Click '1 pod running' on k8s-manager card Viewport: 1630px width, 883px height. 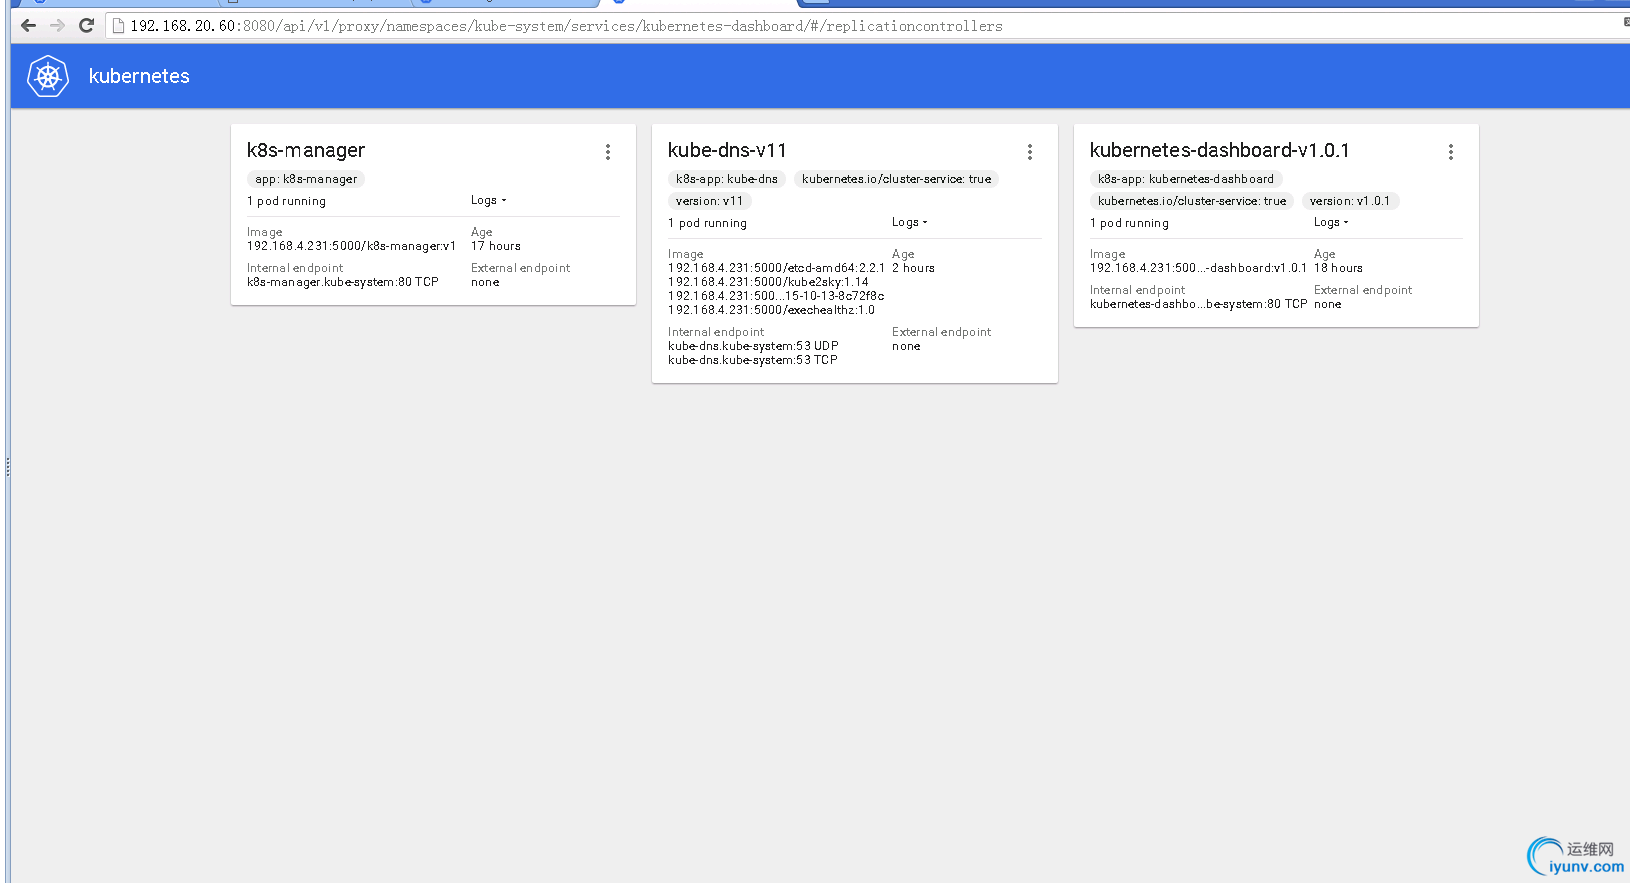(x=287, y=201)
